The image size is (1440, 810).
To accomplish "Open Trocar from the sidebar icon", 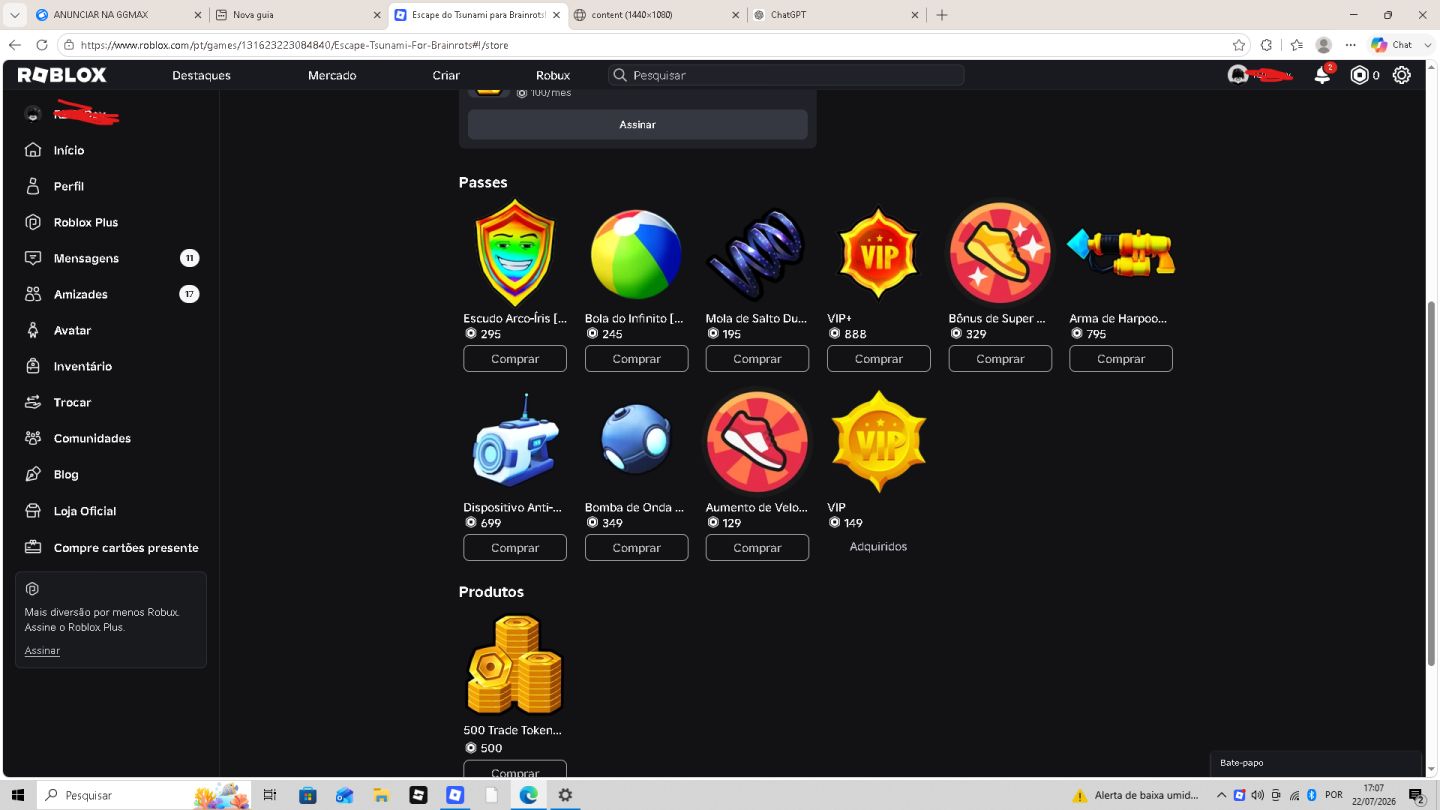I will (33, 402).
